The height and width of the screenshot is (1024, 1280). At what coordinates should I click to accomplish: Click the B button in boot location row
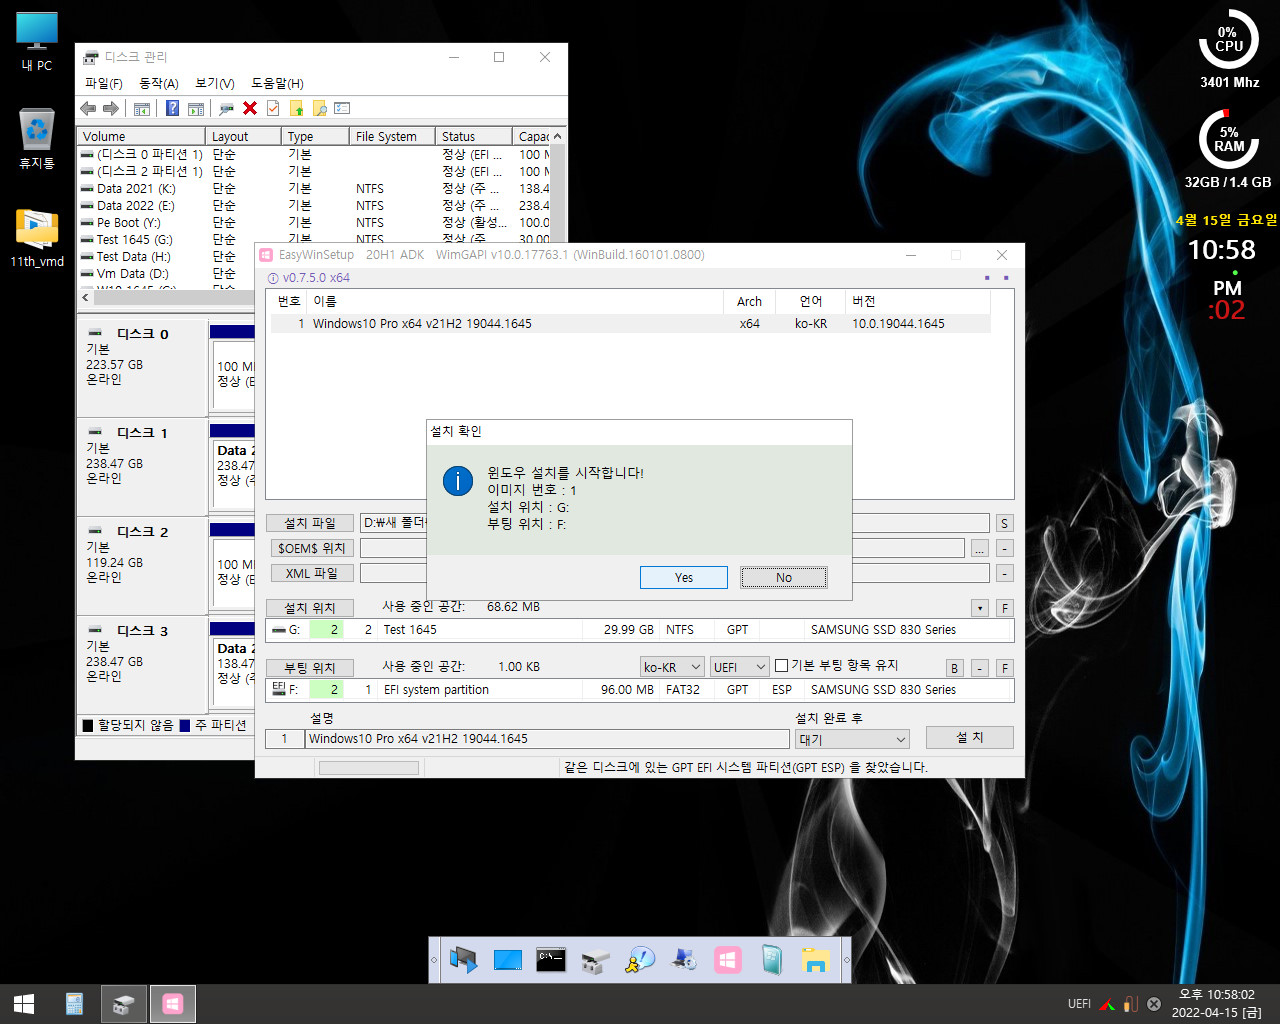[x=954, y=668]
